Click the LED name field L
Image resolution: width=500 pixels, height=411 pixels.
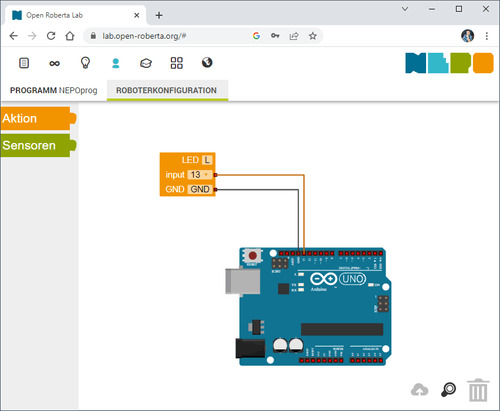[x=207, y=160]
